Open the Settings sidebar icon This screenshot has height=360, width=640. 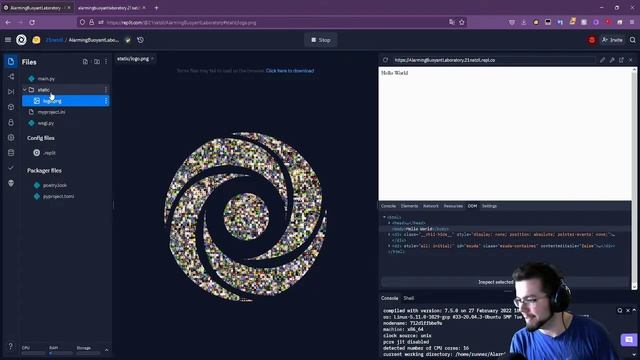(11, 138)
